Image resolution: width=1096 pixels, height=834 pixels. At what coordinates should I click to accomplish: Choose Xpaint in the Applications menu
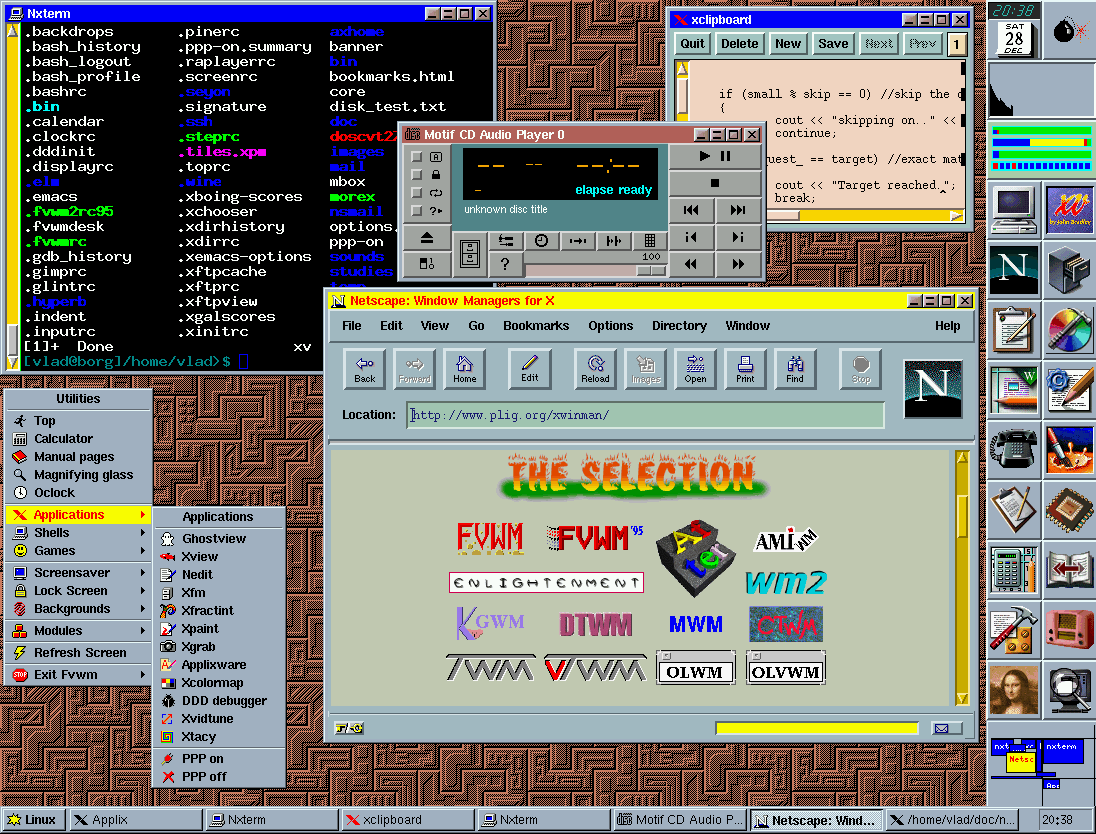(219, 628)
